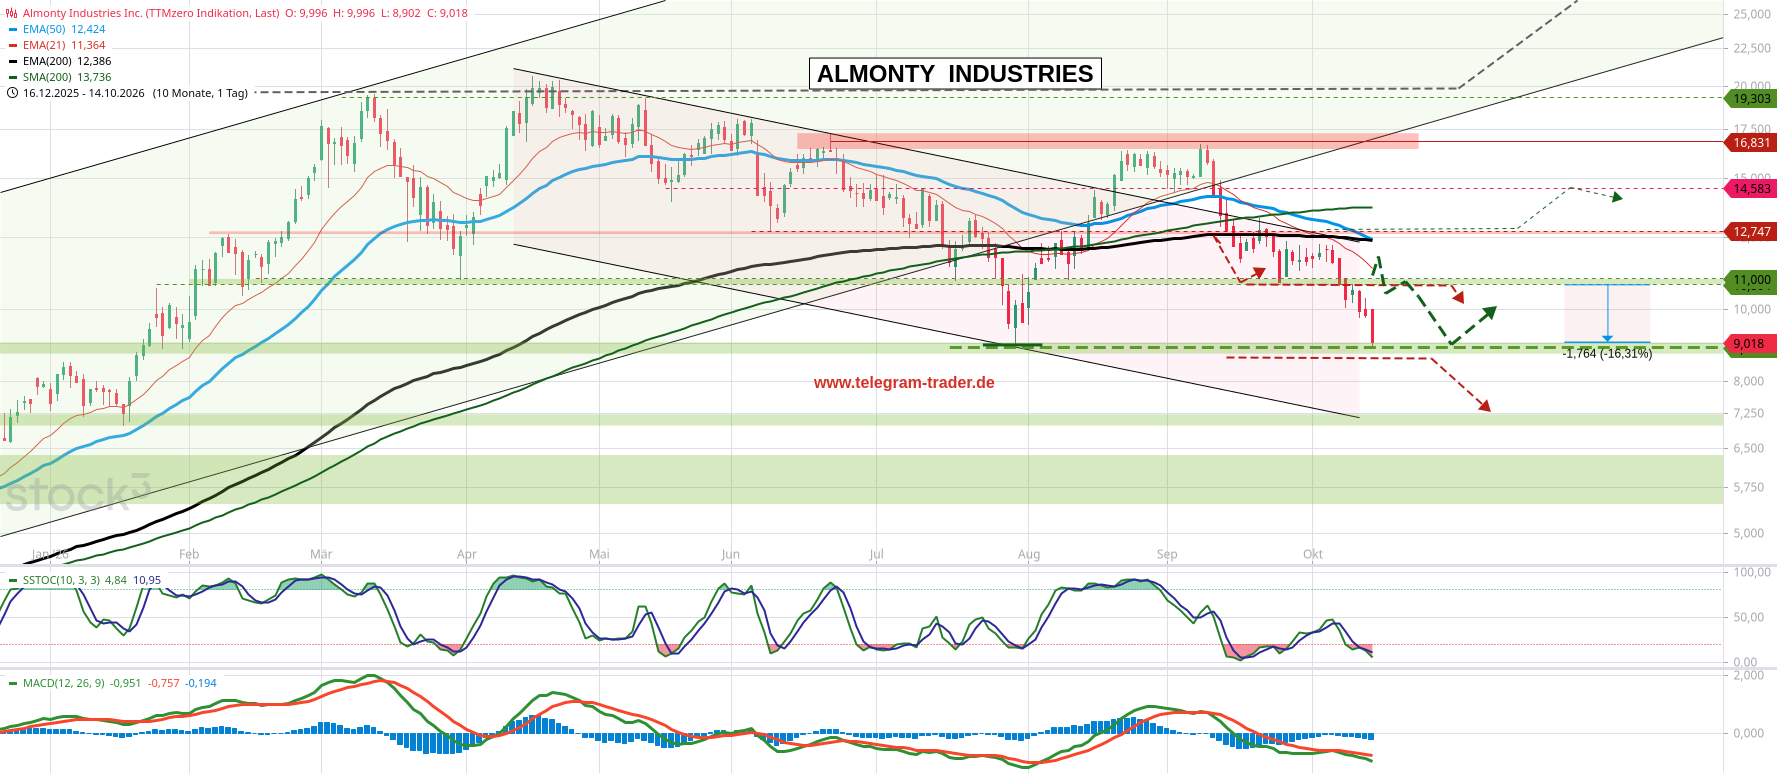Click the green 19,303 price label
Viewport: 1777px width, 773px height.
tap(1751, 98)
